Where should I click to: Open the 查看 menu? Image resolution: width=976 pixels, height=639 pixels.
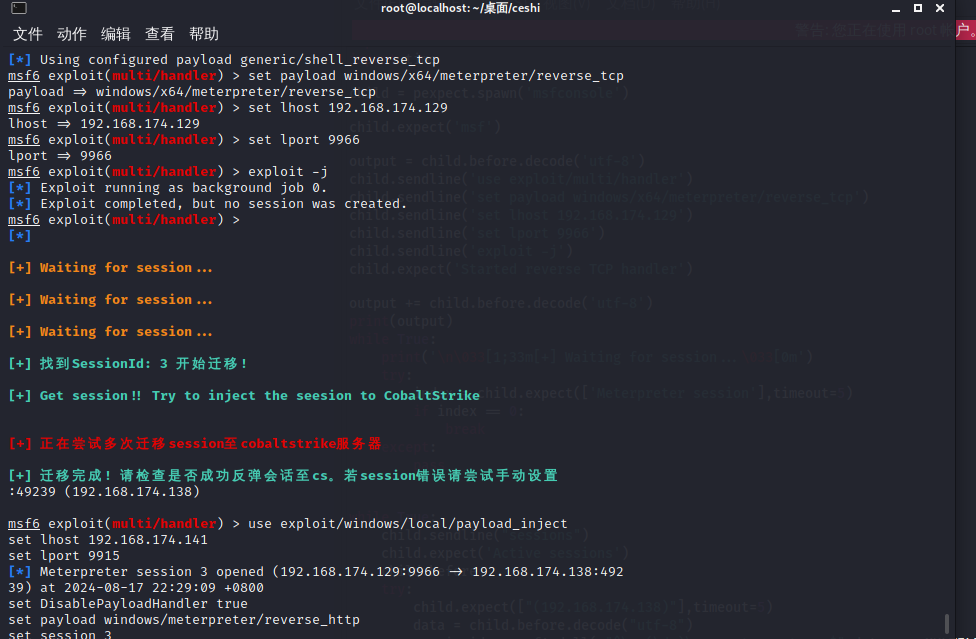click(x=160, y=34)
